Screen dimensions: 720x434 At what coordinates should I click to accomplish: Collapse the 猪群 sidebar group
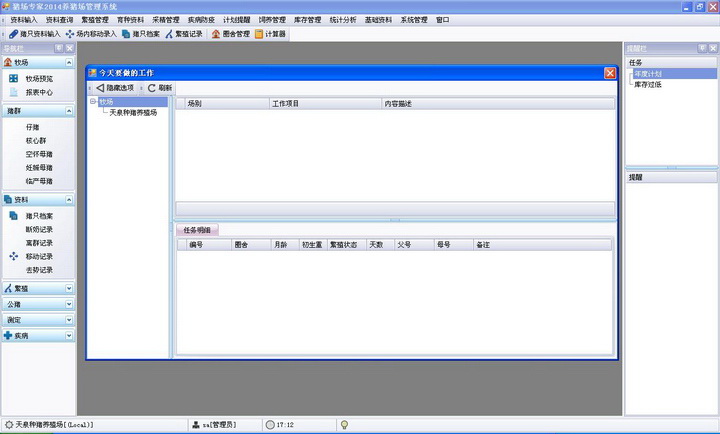point(69,110)
